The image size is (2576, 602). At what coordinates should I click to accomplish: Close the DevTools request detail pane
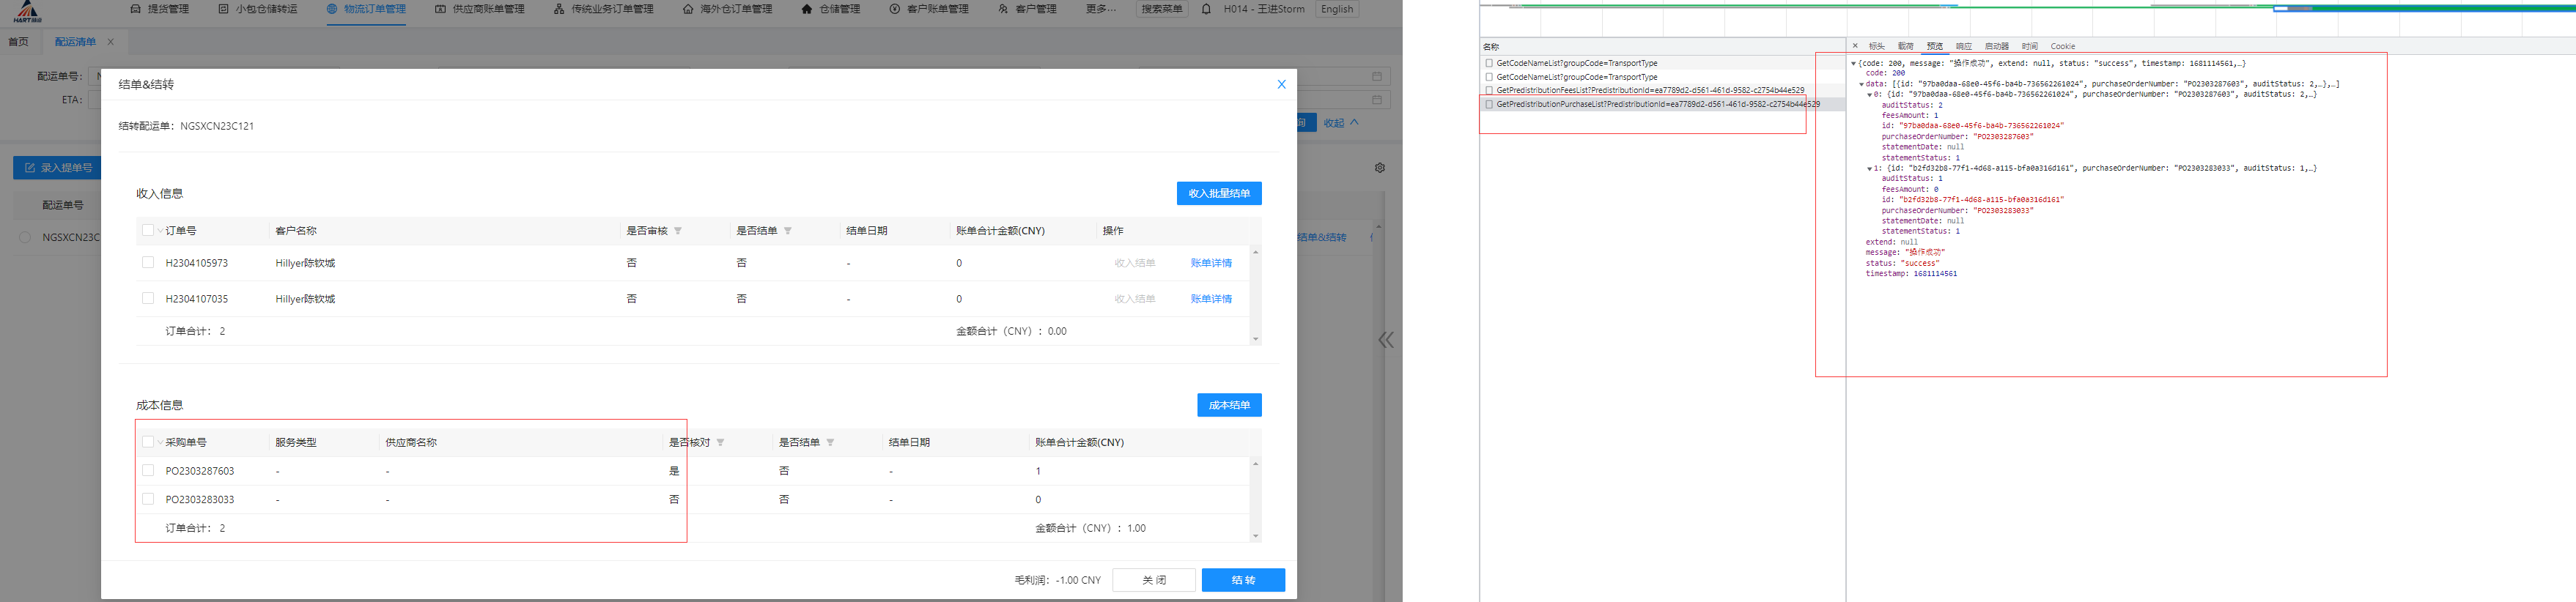coord(1855,46)
